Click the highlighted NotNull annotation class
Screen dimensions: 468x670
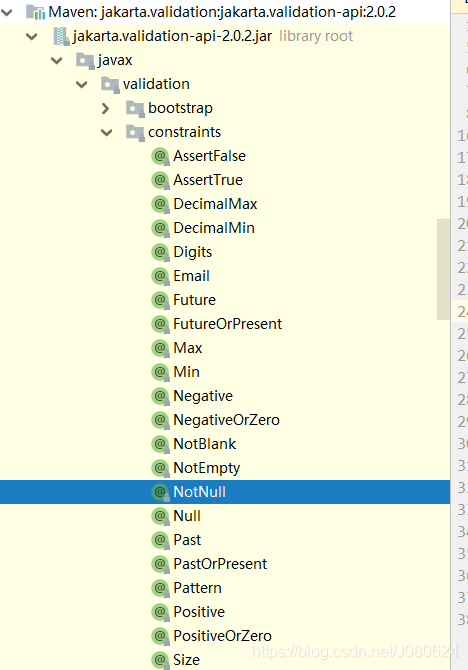[x=200, y=492]
